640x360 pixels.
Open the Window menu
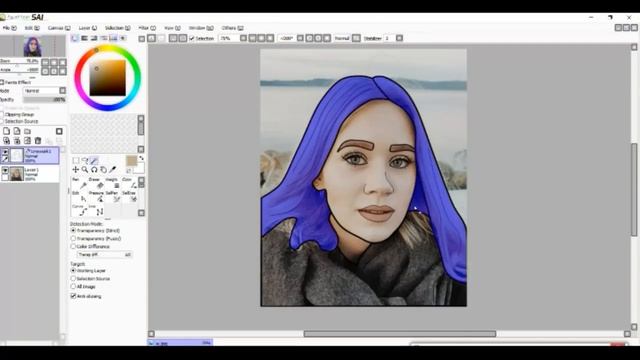[201, 28]
